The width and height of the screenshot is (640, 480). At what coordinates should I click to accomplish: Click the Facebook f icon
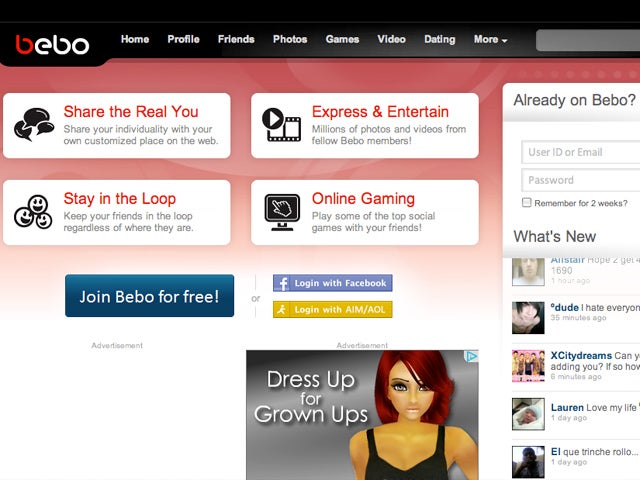(282, 283)
